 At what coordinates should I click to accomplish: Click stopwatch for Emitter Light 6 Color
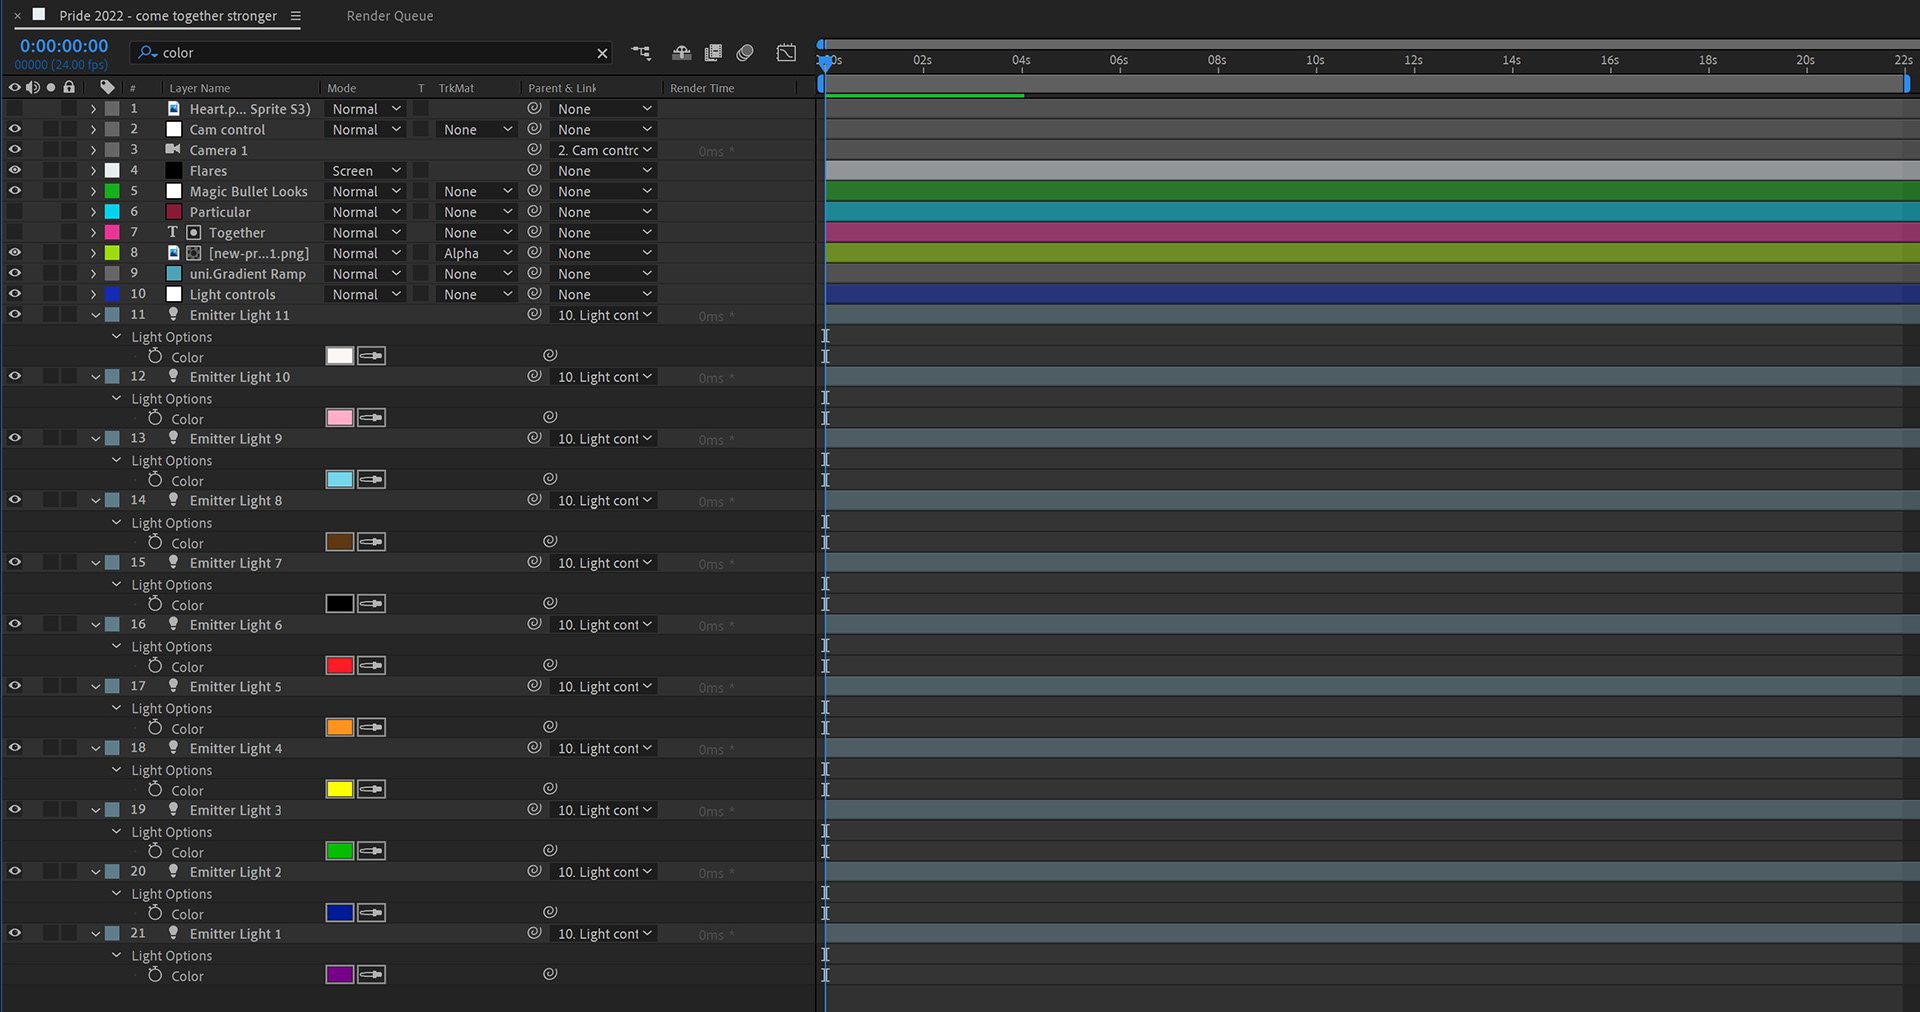click(x=155, y=666)
